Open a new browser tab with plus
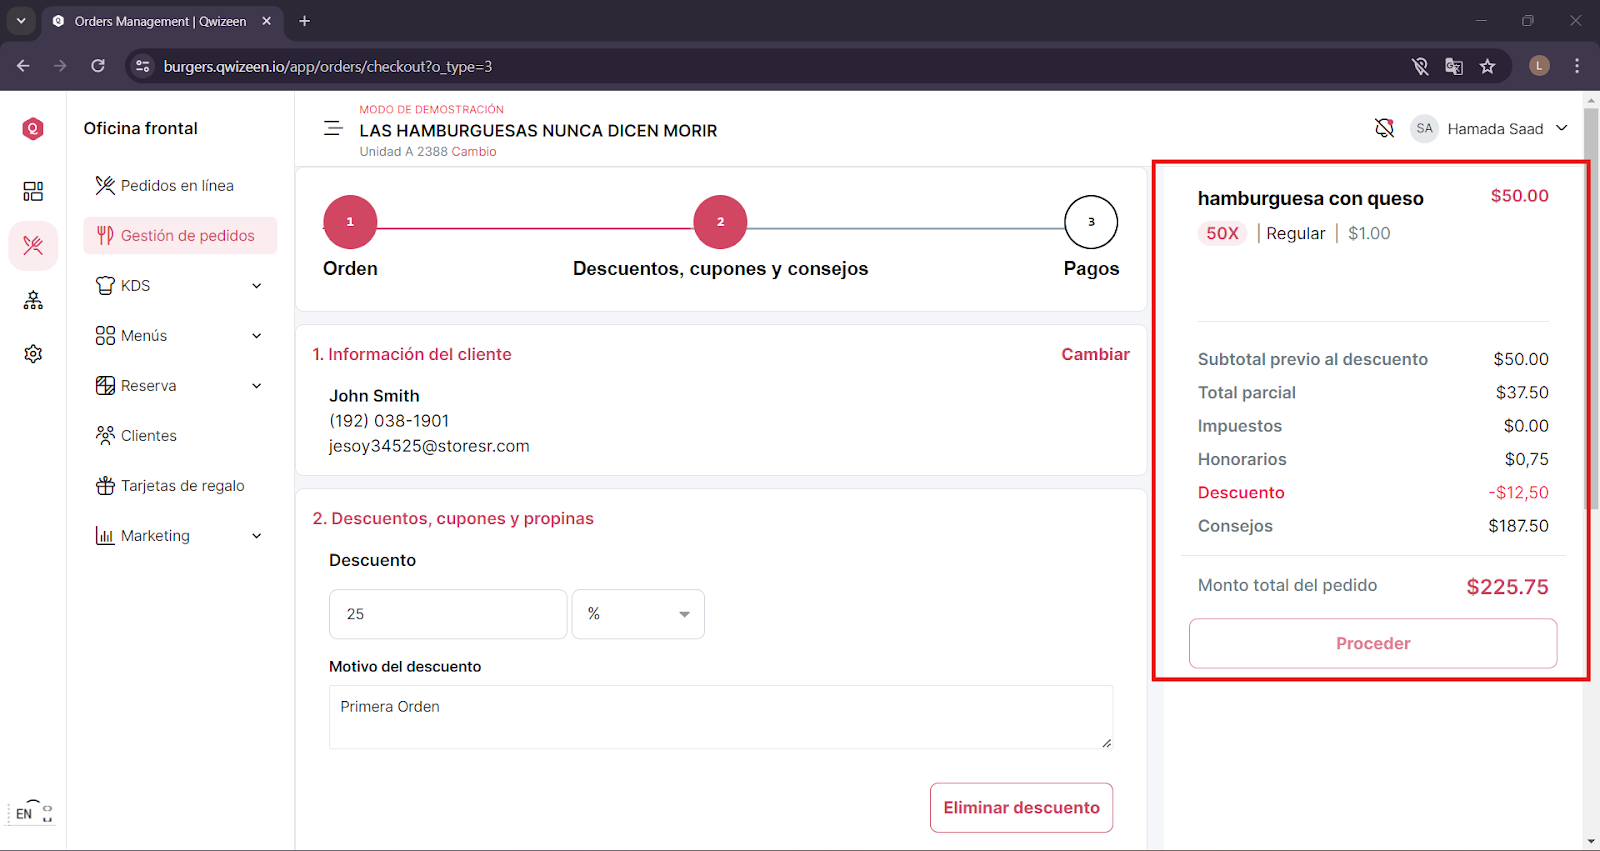 pos(304,21)
